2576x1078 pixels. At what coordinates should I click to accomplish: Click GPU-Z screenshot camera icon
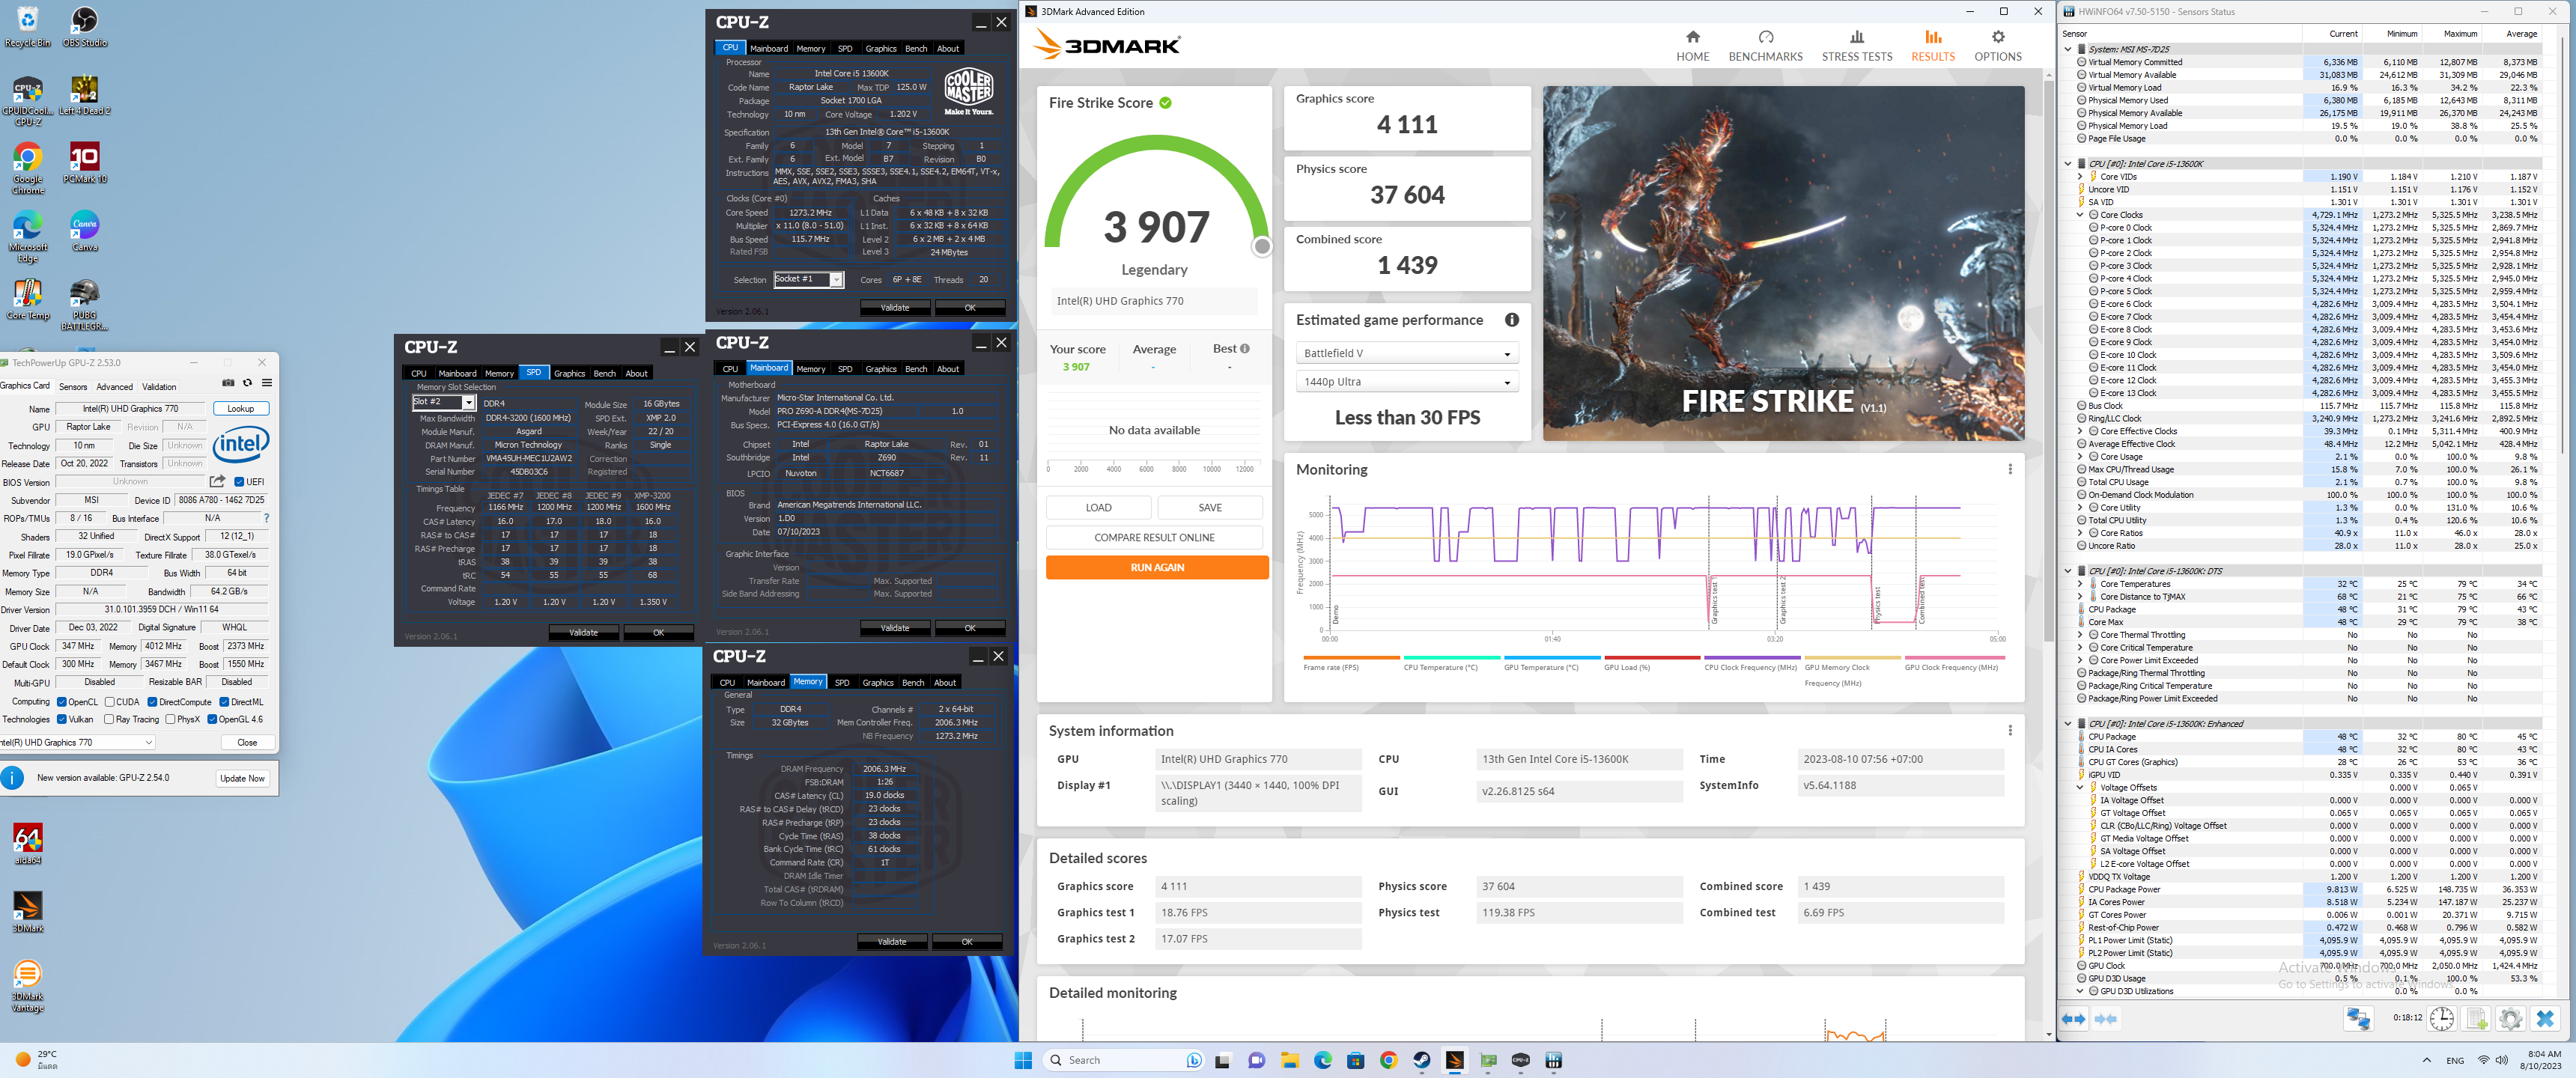tap(228, 383)
